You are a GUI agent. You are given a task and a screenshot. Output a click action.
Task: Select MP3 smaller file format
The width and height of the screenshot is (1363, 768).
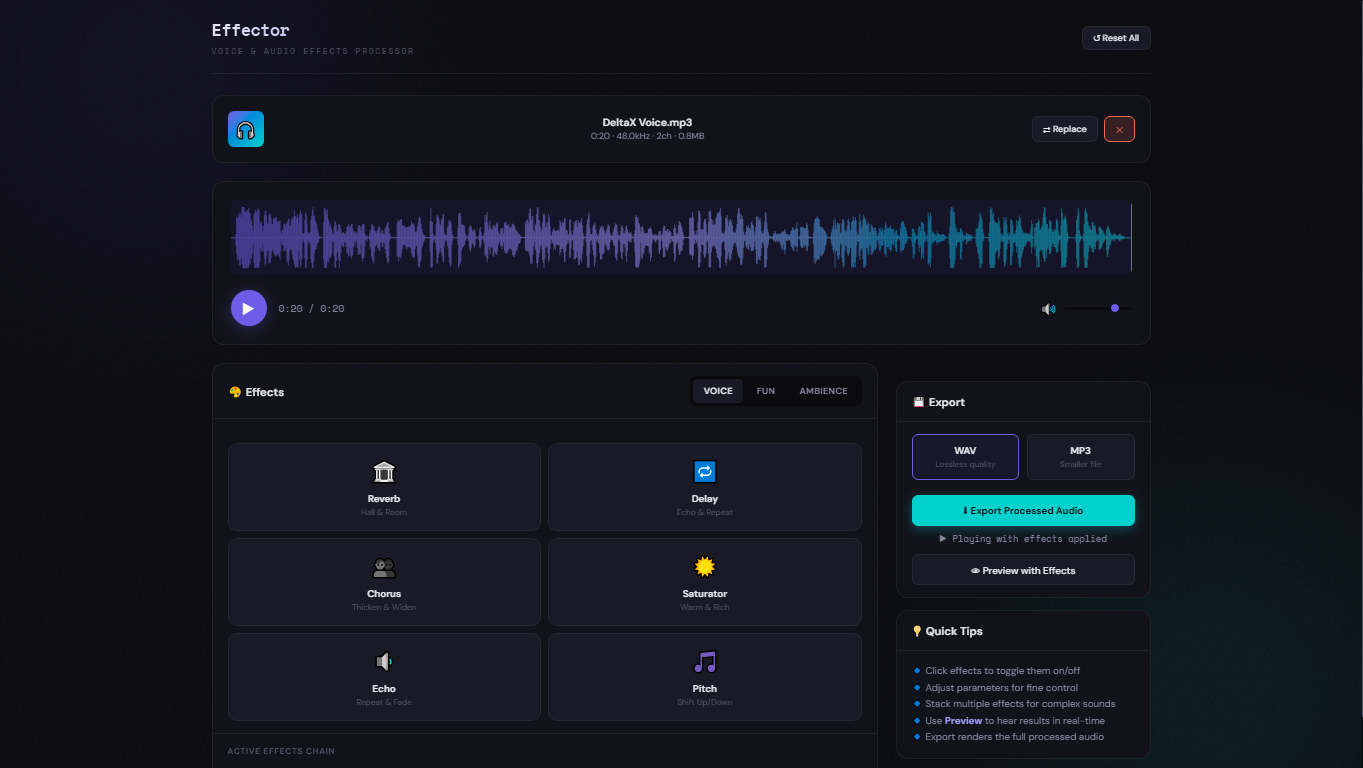(x=1080, y=456)
